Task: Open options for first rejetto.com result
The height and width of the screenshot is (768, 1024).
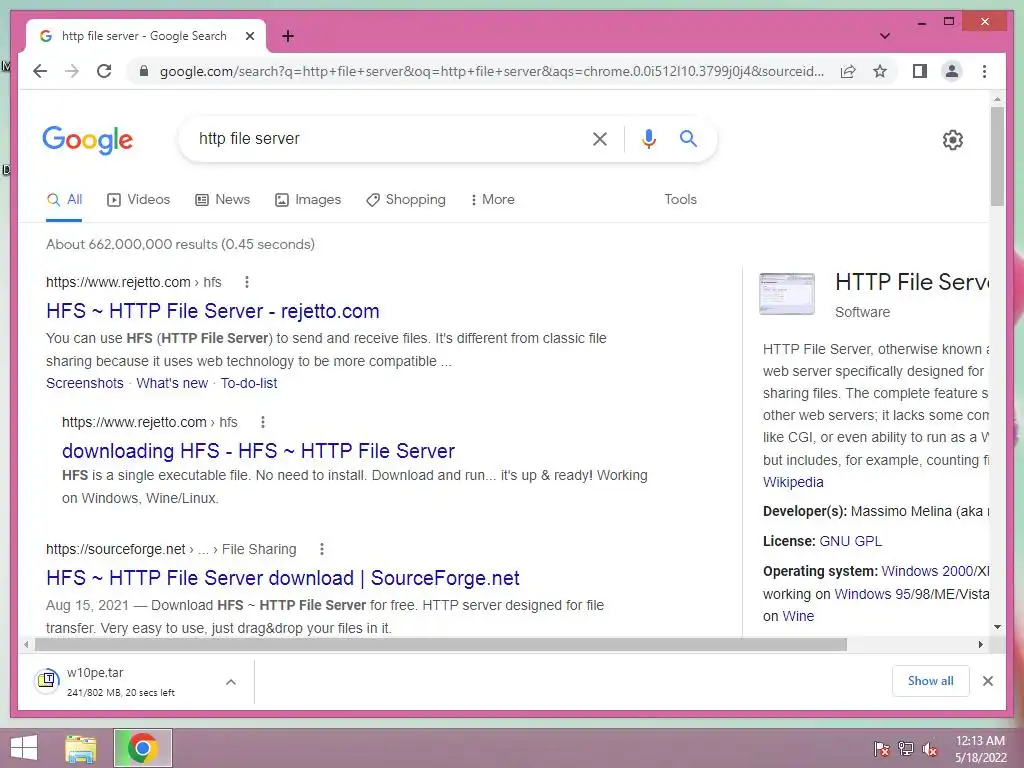Action: point(247,282)
